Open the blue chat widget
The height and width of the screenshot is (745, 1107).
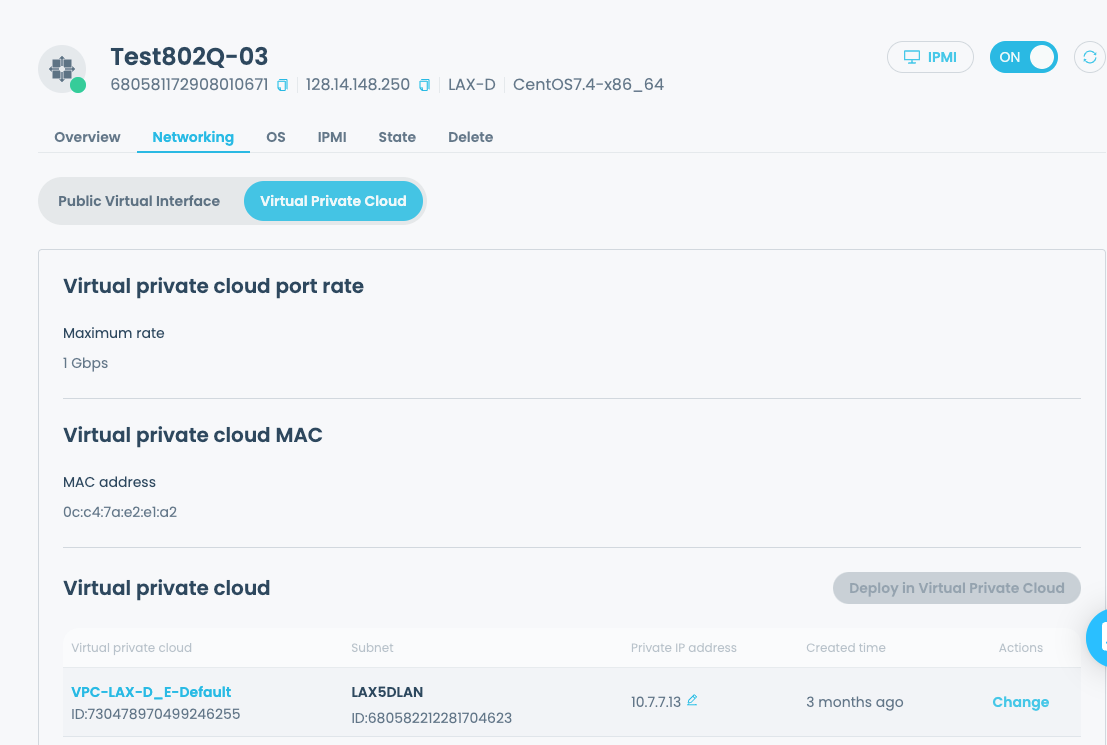[1098, 637]
